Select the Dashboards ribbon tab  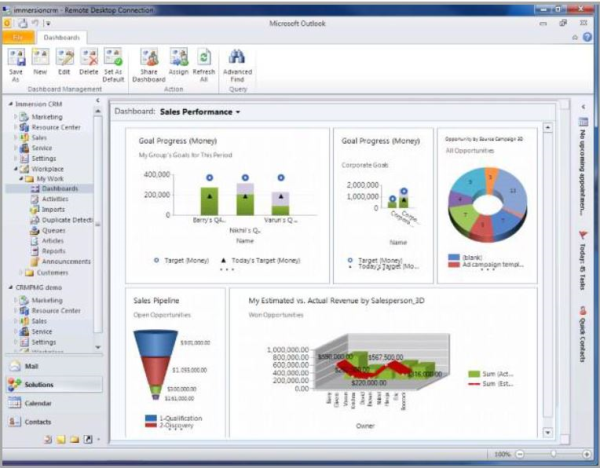[61, 37]
